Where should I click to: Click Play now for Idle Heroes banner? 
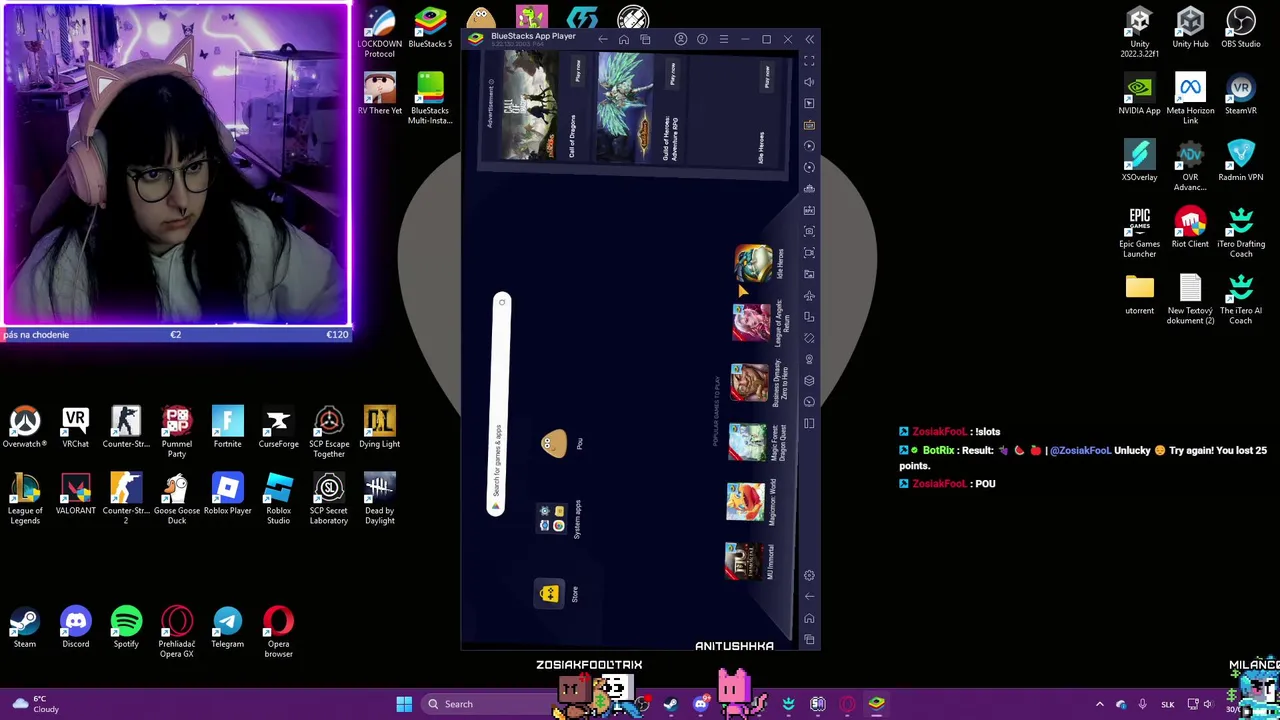pyautogui.click(x=767, y=77)
